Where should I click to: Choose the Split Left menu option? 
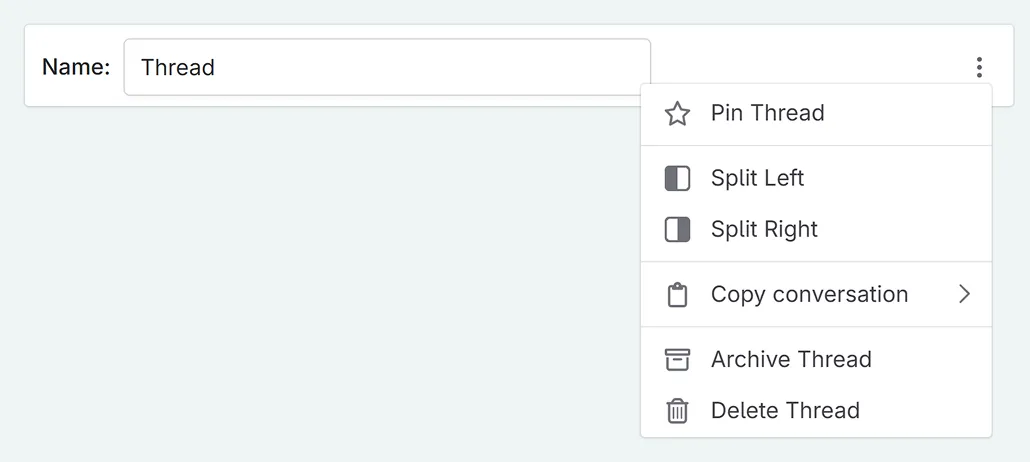[757, 179]
